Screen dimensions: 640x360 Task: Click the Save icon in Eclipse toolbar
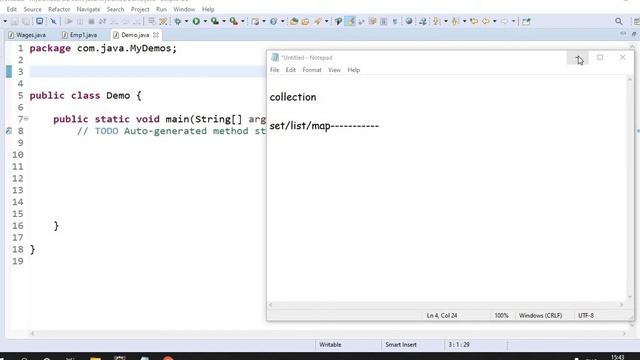tap(14, 21)
